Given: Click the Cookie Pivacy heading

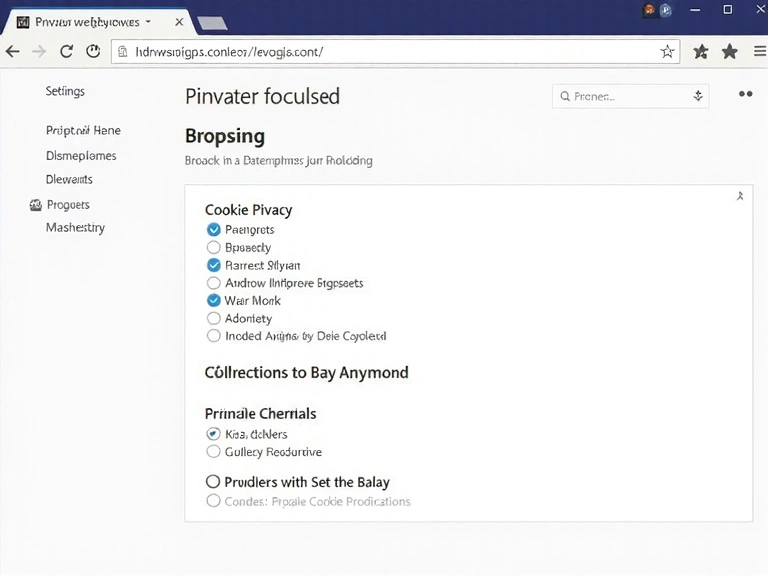Looking at the screenshot, I should point(248,210).
